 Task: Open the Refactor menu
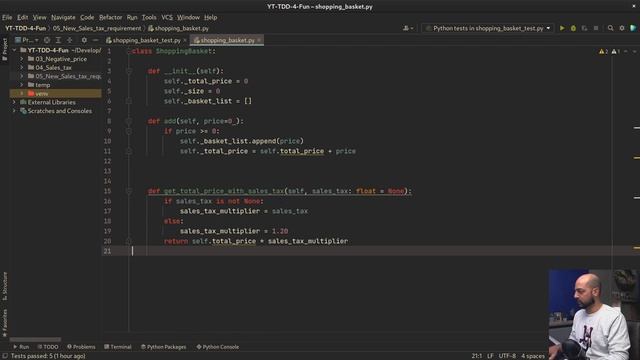[x=111, y=17]
